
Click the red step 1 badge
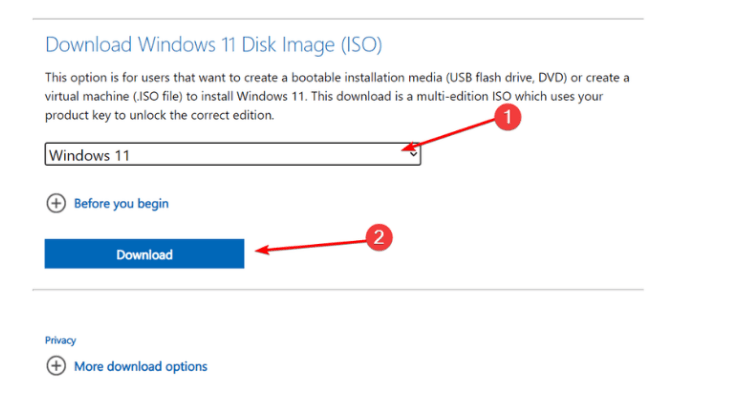(x=508, y=118)
